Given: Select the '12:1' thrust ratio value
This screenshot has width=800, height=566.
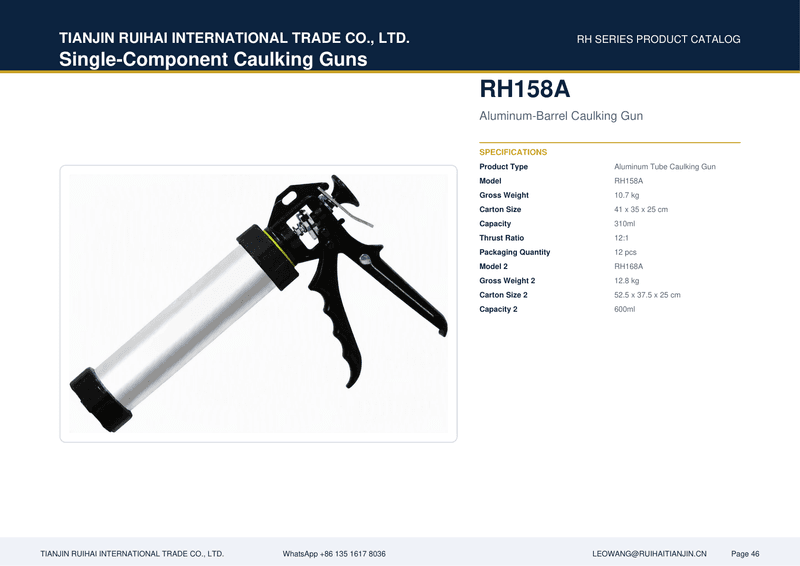Looking at the screenshot, I should click(621, 238).
